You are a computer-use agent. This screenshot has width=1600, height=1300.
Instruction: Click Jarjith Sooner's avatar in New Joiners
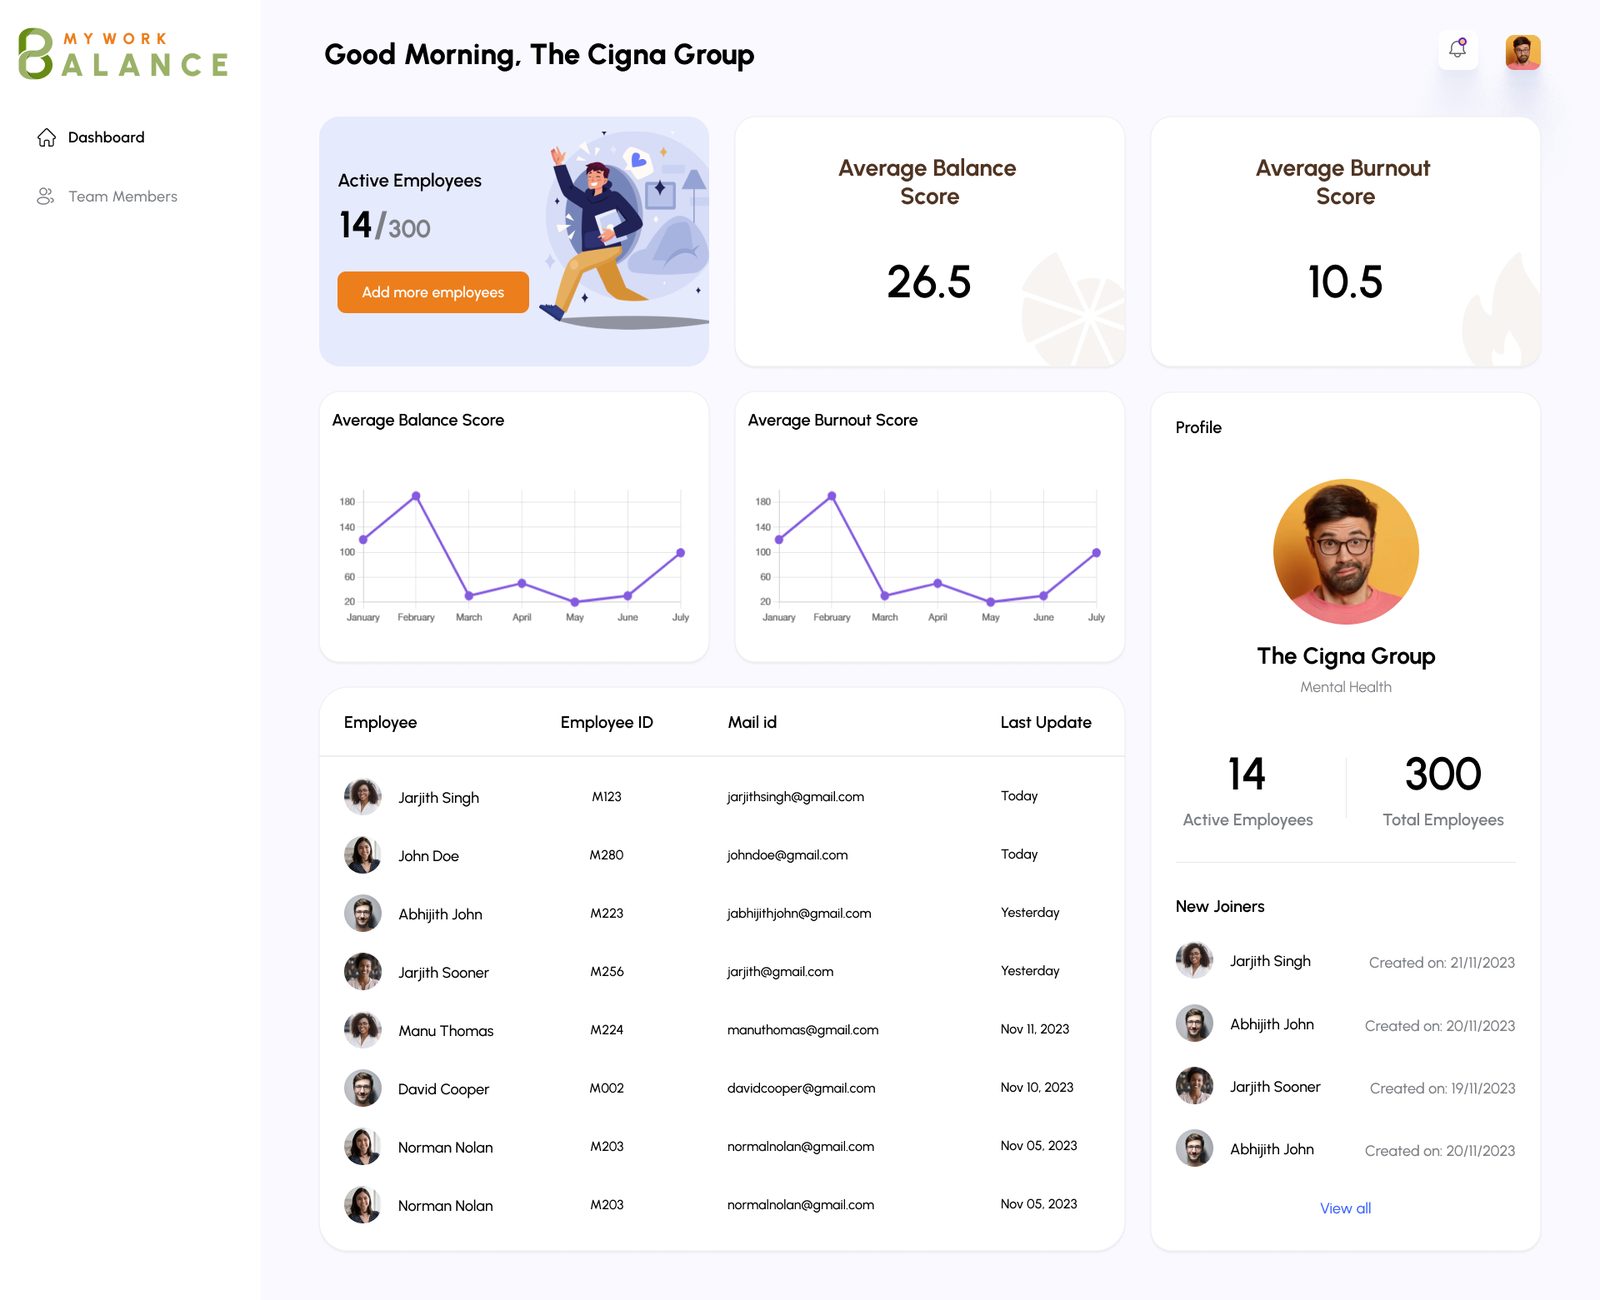(x=1194, y=1086)
